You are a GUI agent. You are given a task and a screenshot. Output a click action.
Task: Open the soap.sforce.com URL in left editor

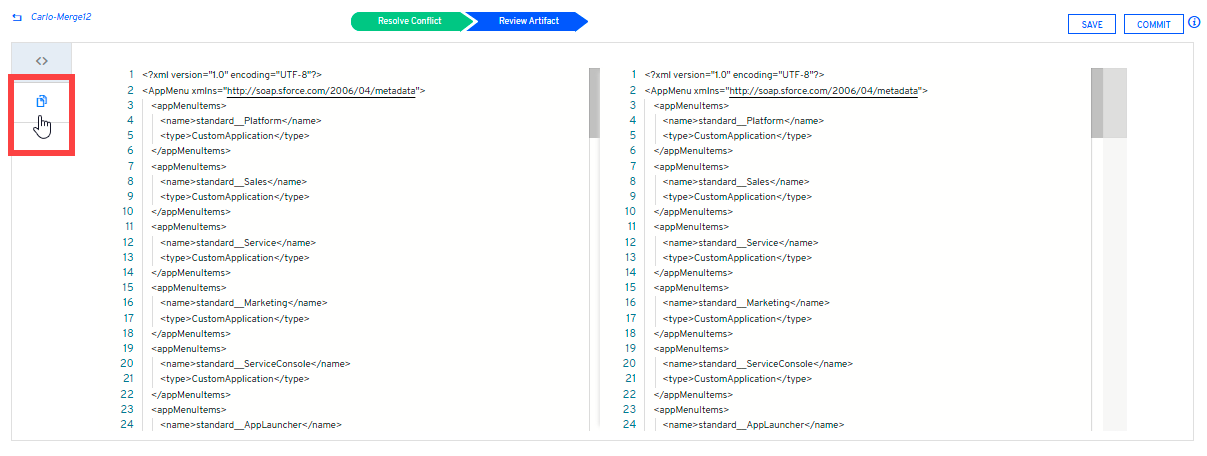[x=321, y=90]
